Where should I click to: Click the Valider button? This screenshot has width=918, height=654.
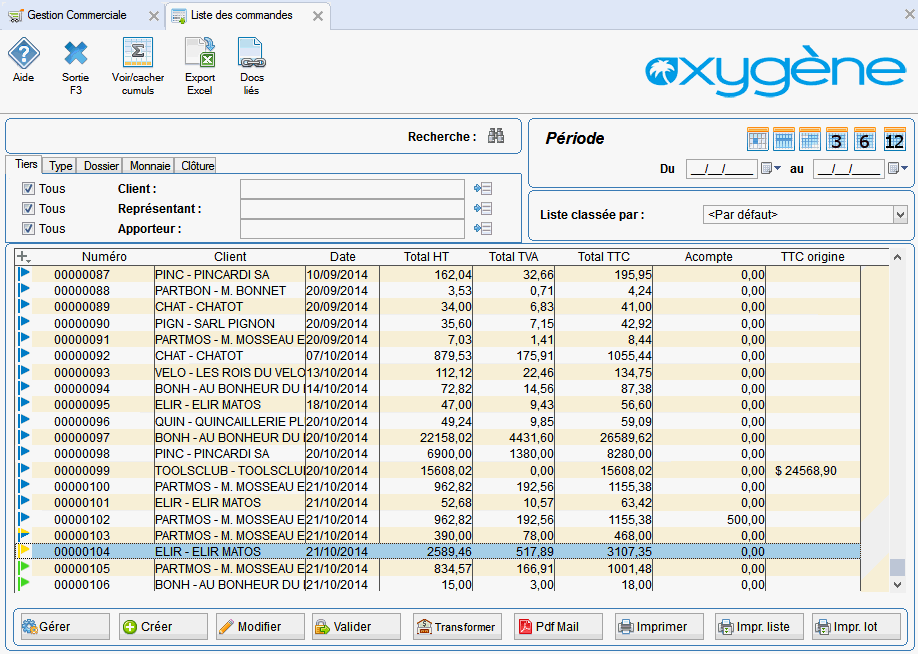[356, 626]
